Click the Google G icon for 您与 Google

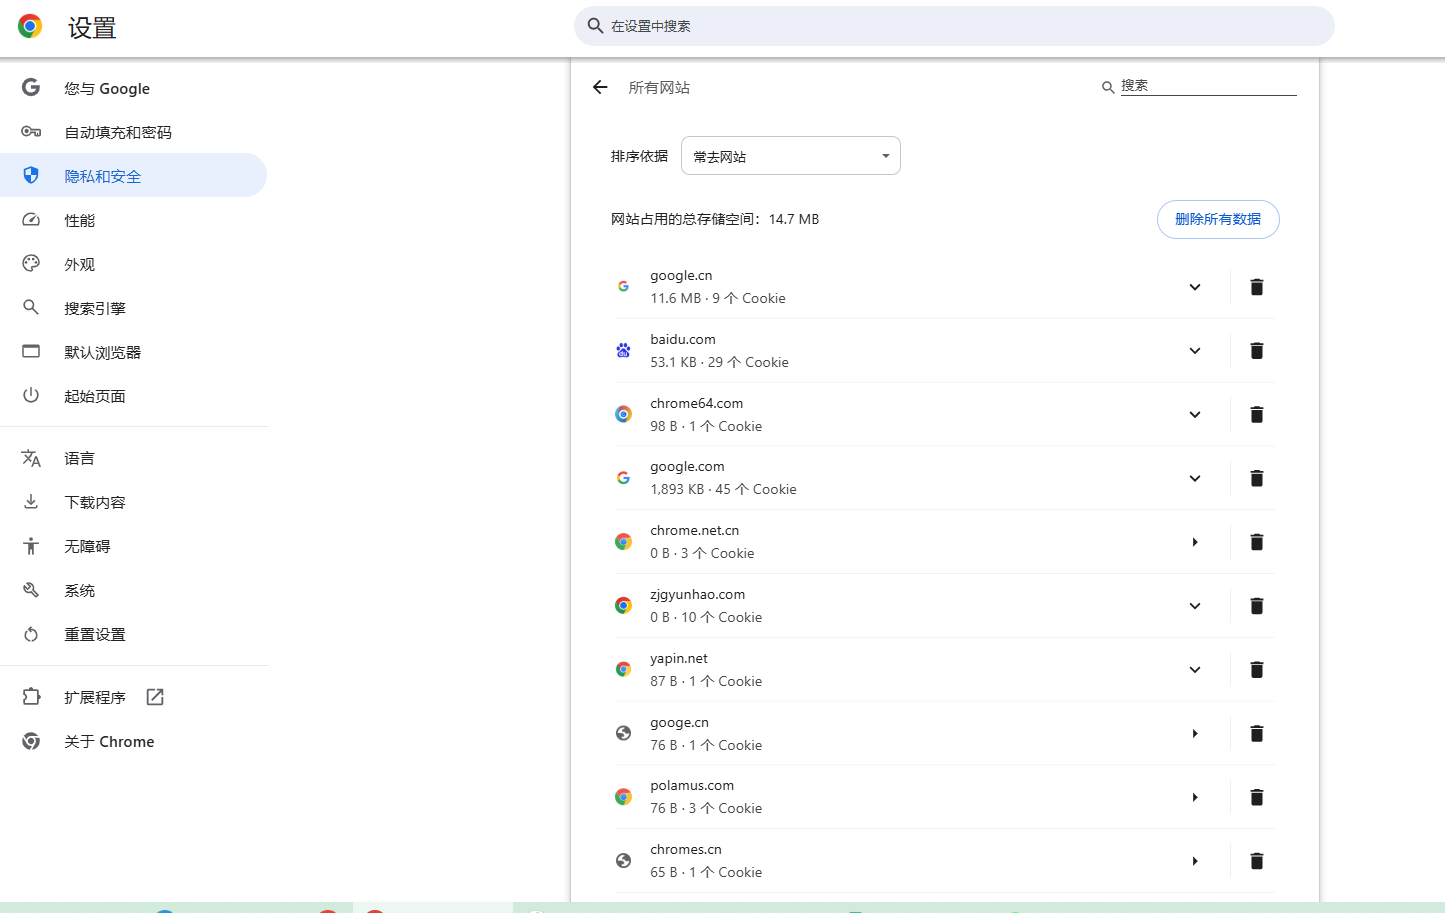[x=31, y=88]
